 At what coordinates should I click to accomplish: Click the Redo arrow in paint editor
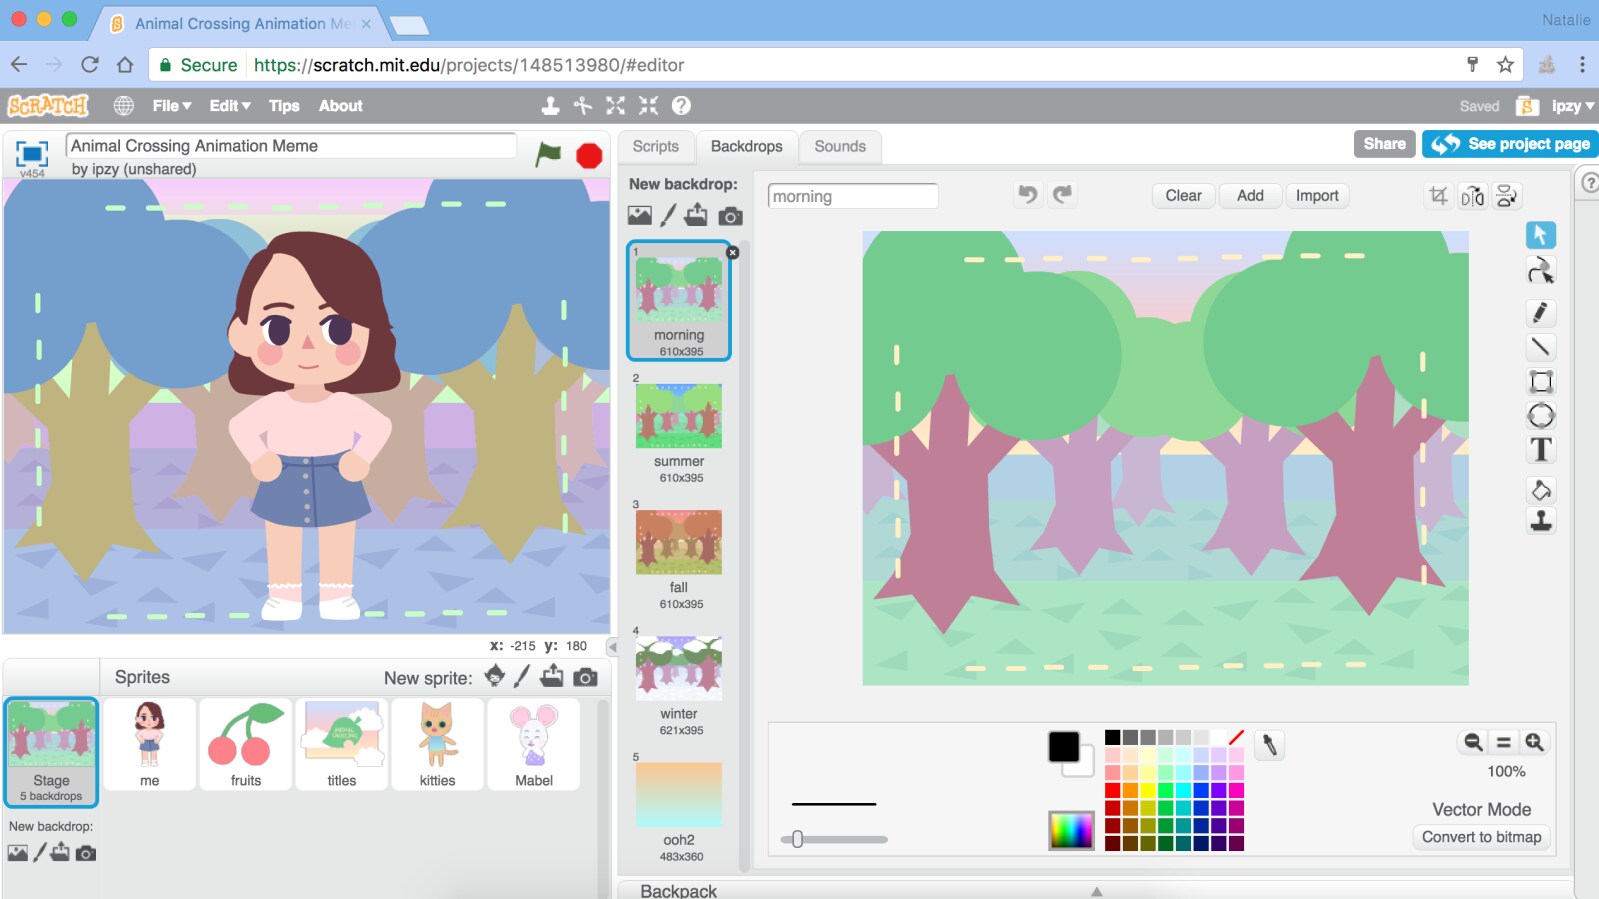coord(1062,194)
